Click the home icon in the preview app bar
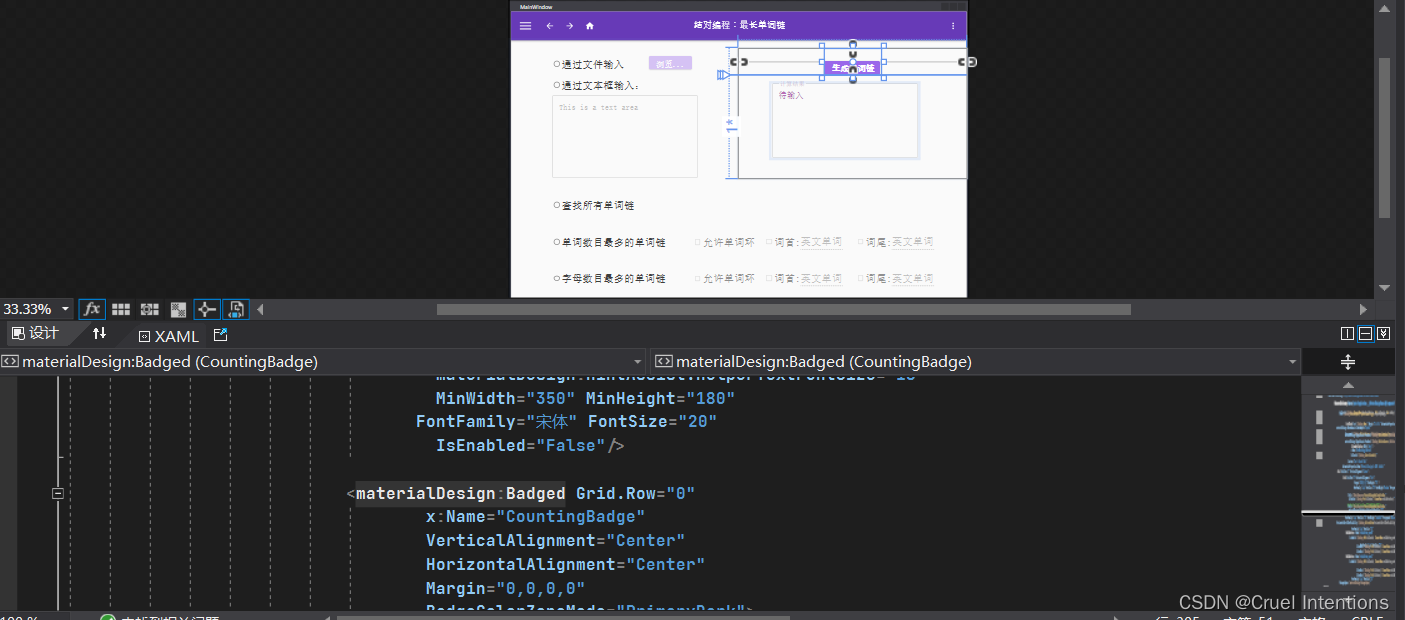The width and height of the screenshot is (1405, 620). tap(590, 26)
